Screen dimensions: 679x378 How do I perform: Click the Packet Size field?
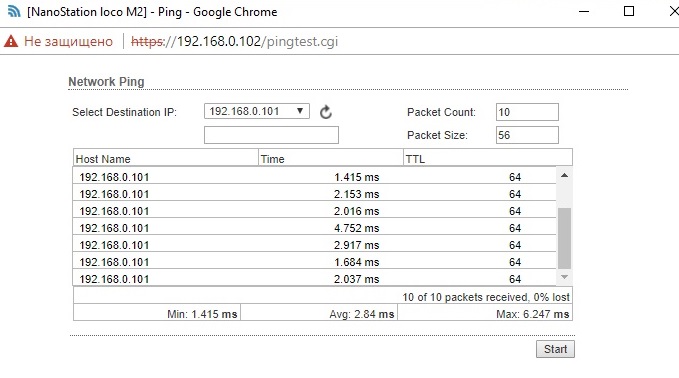(x=527, y=135)
